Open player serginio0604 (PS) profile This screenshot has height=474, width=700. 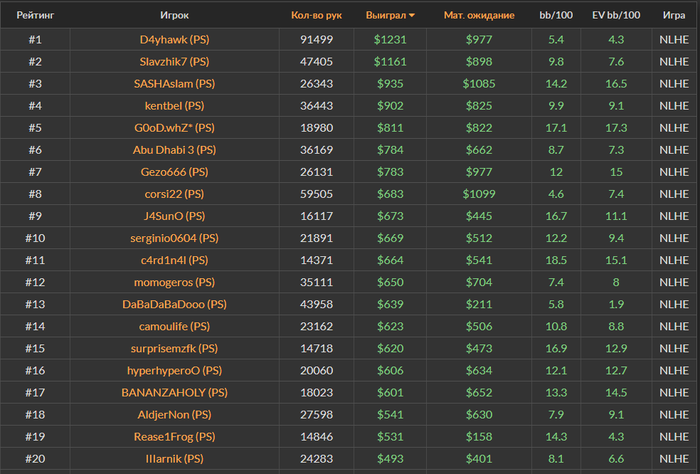[175, 238]
